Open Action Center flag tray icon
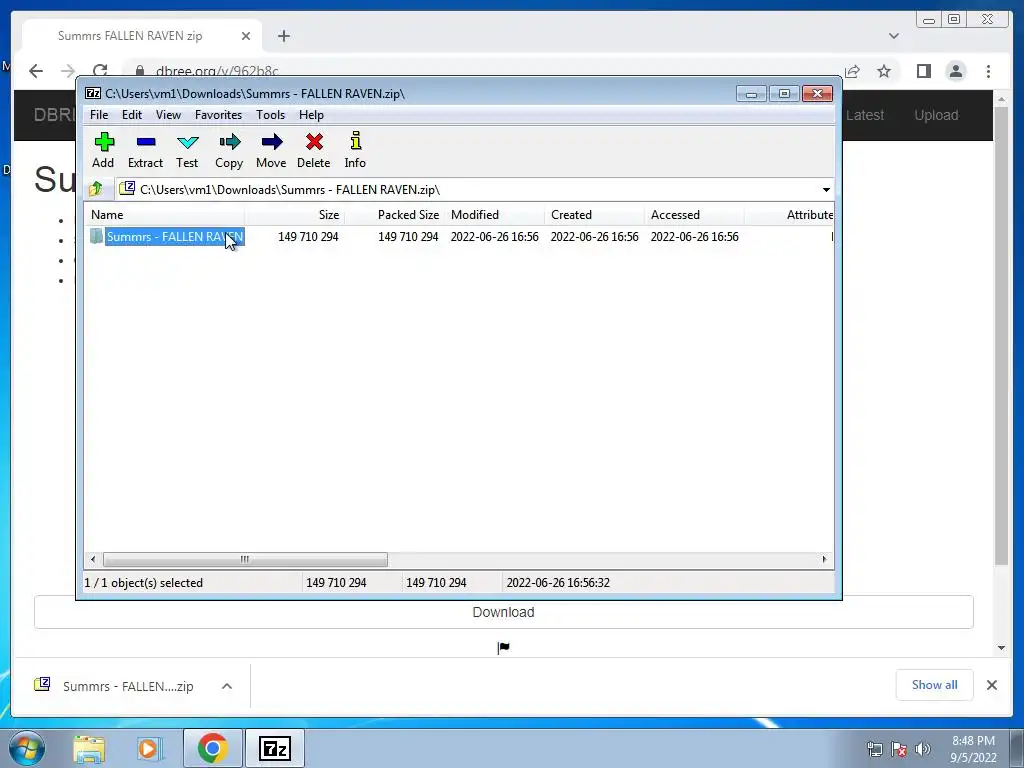This screenshot has height=768, width=1024. coord(899,749)
